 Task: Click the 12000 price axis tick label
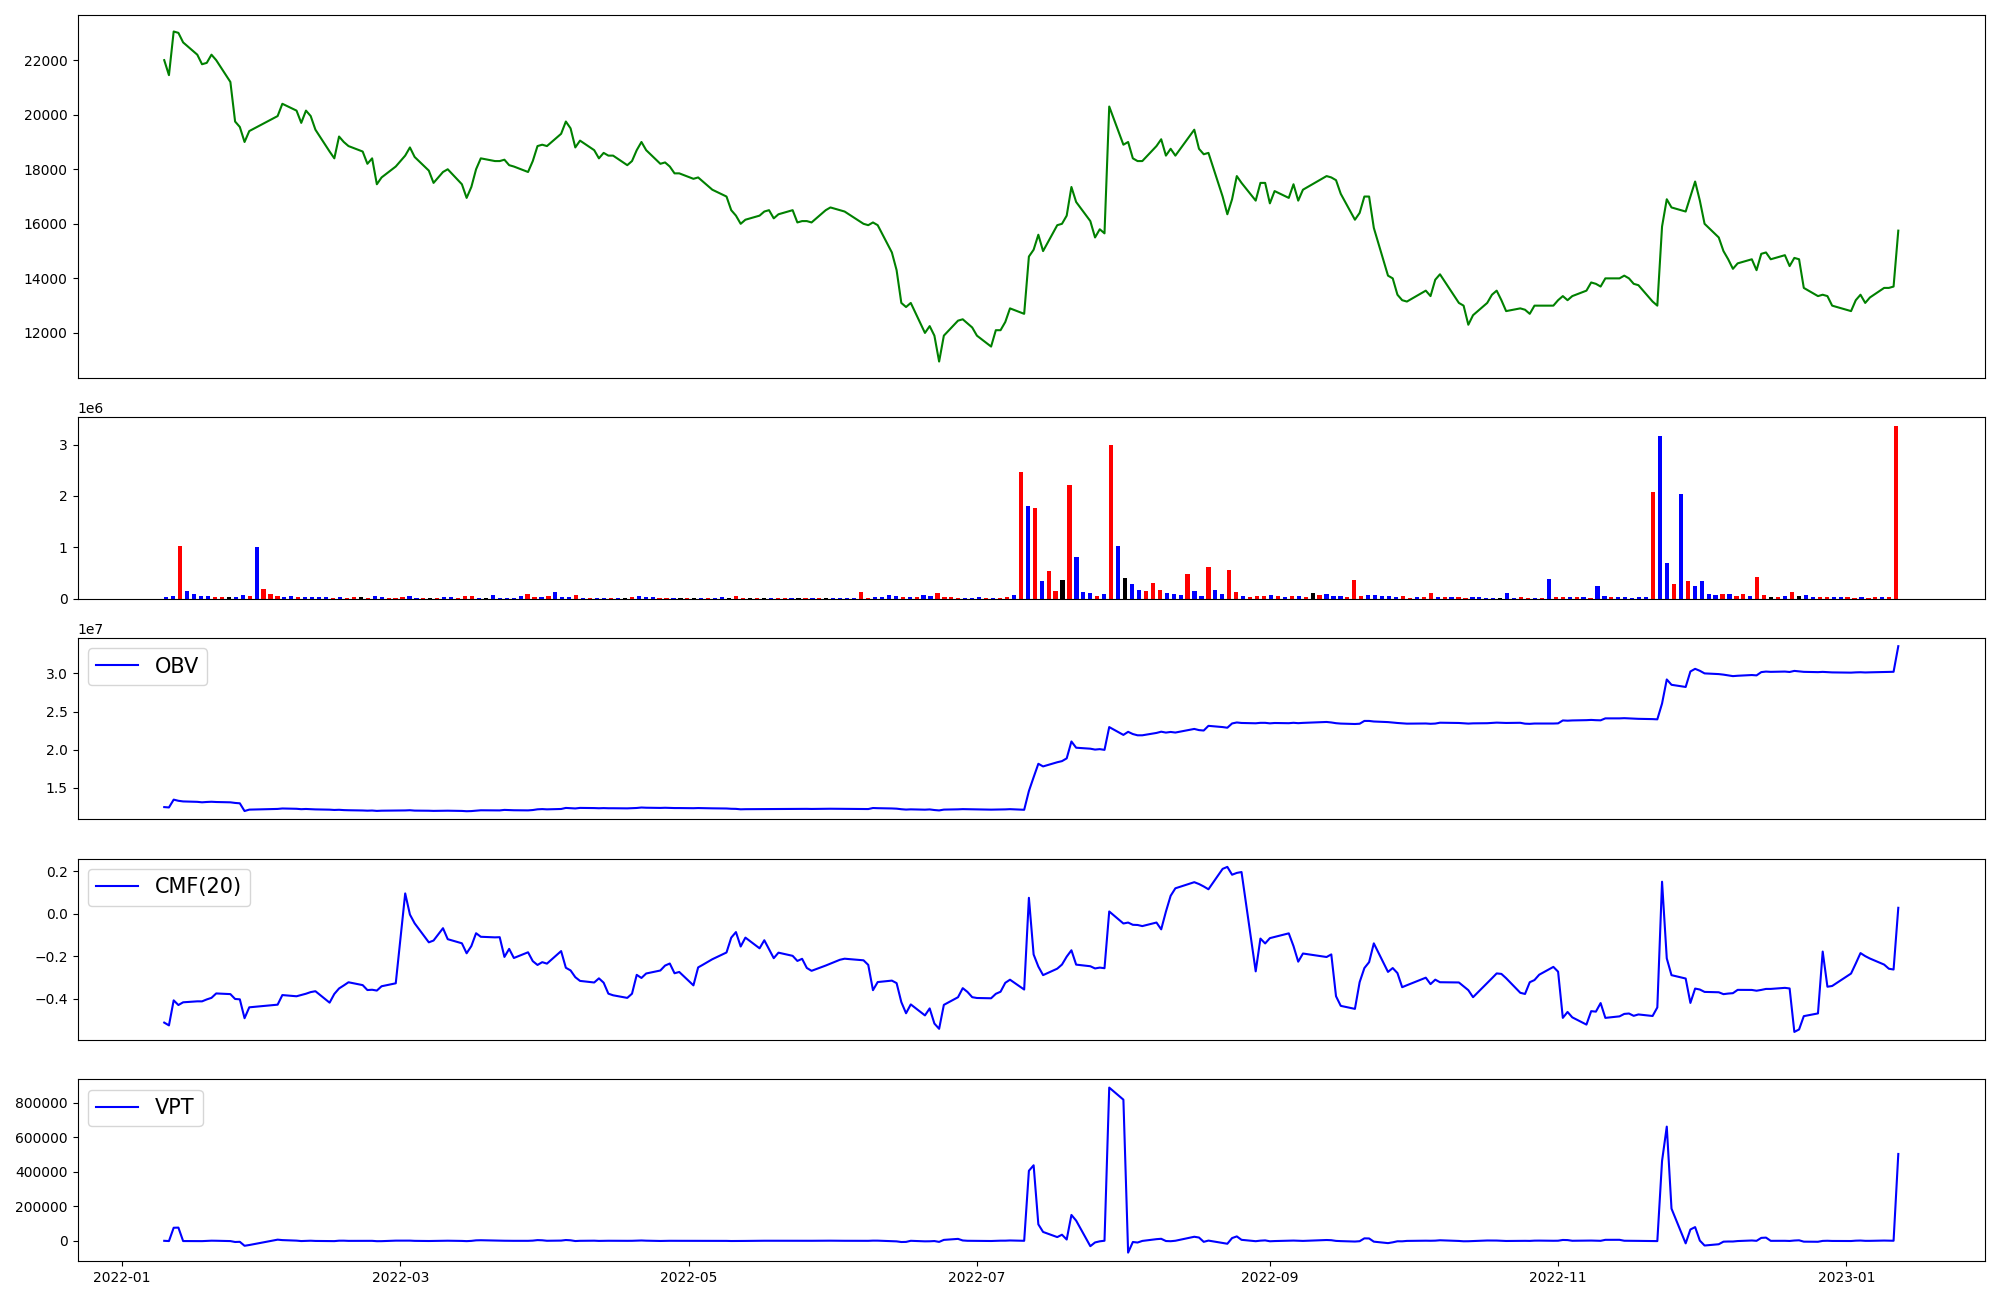click(x=45, y=333)
